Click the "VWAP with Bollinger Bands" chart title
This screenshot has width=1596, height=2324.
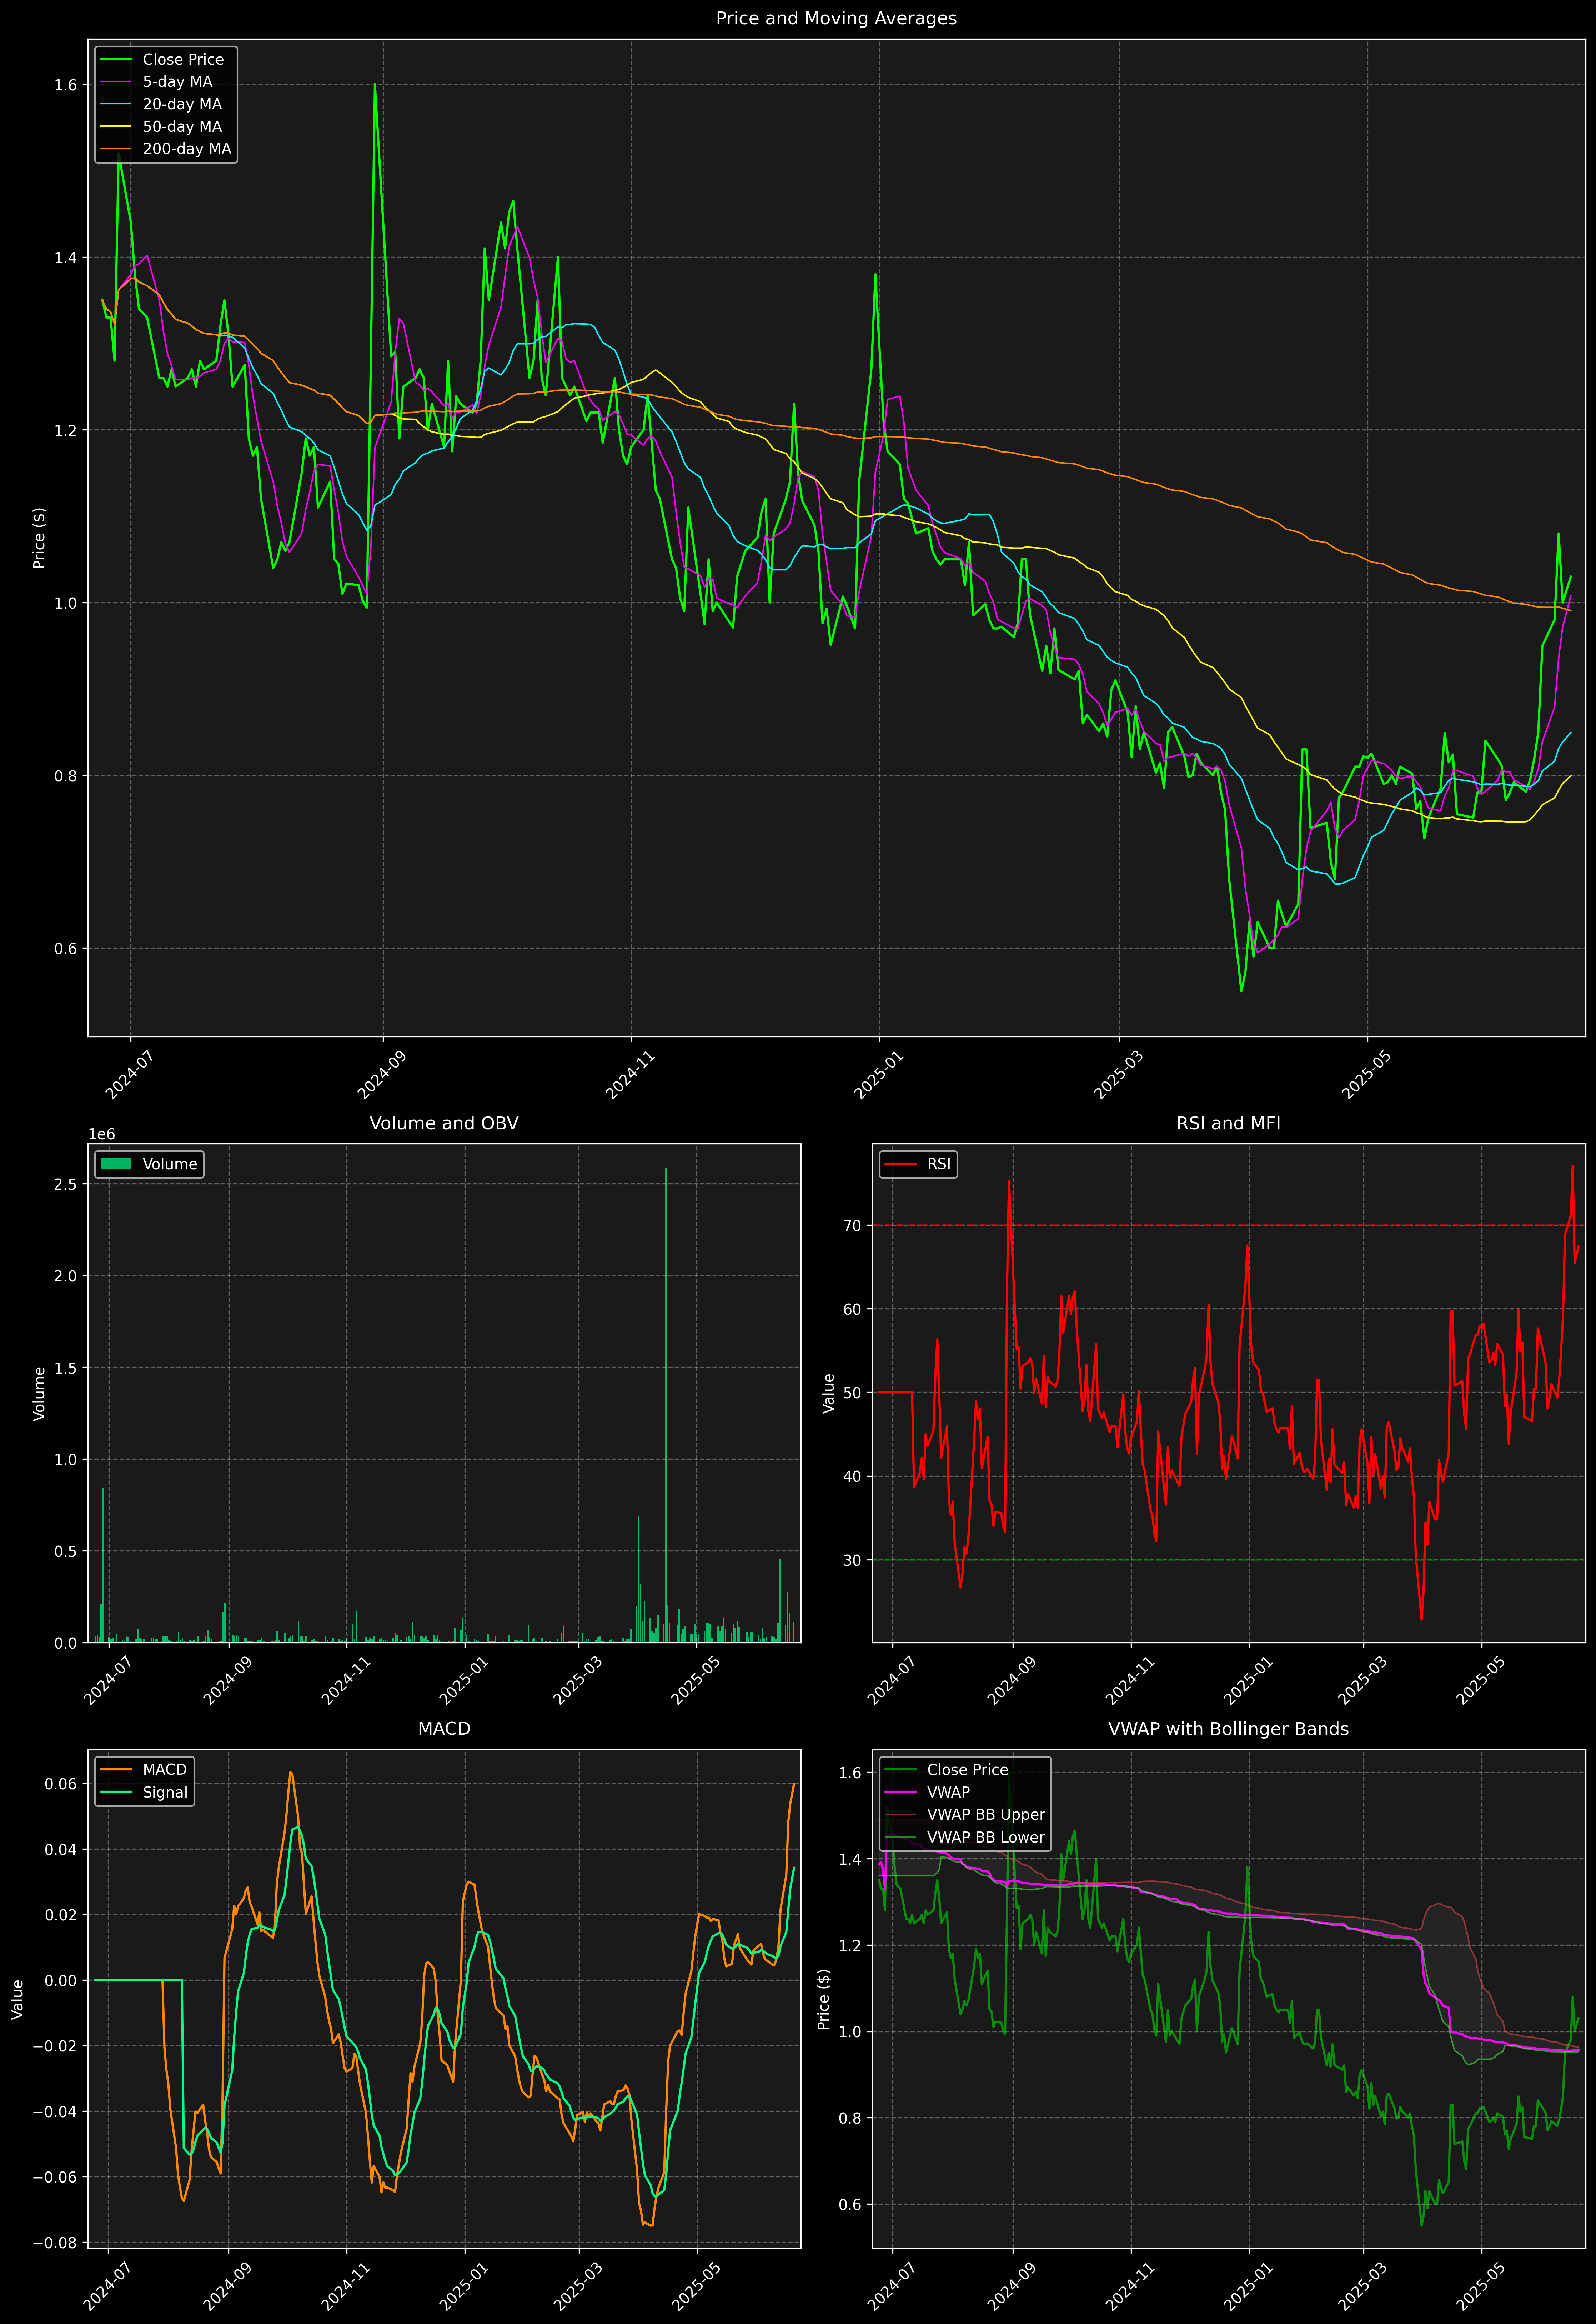(1228, 1729)
